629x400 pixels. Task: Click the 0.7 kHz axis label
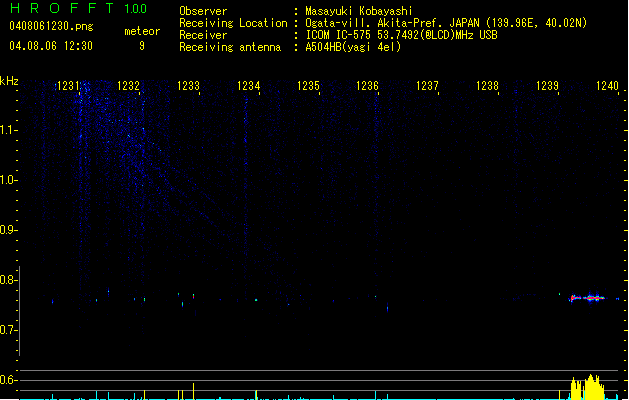pyautogui.click(x=8, y=330)
